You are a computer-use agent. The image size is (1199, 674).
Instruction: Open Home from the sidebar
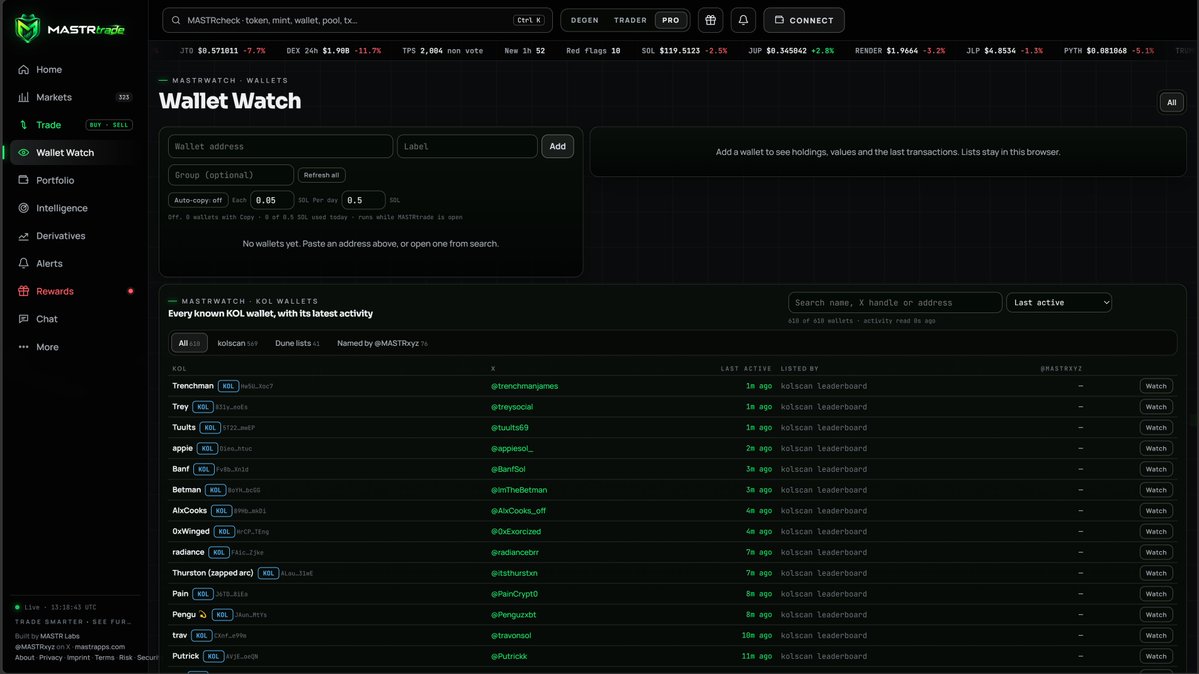pyautogui.click(x=49, y=70)
